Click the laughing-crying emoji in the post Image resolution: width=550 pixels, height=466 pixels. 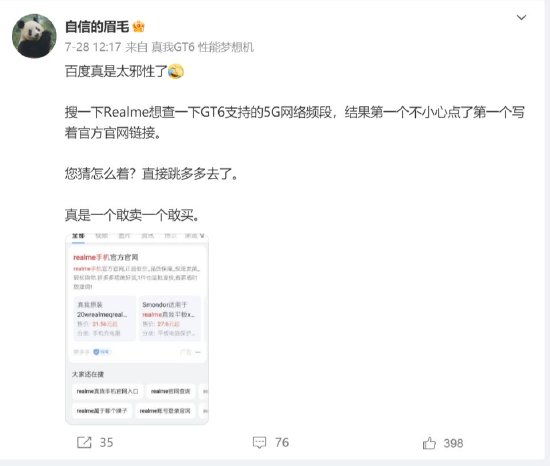pyautogui.click(x=176, y=72)
